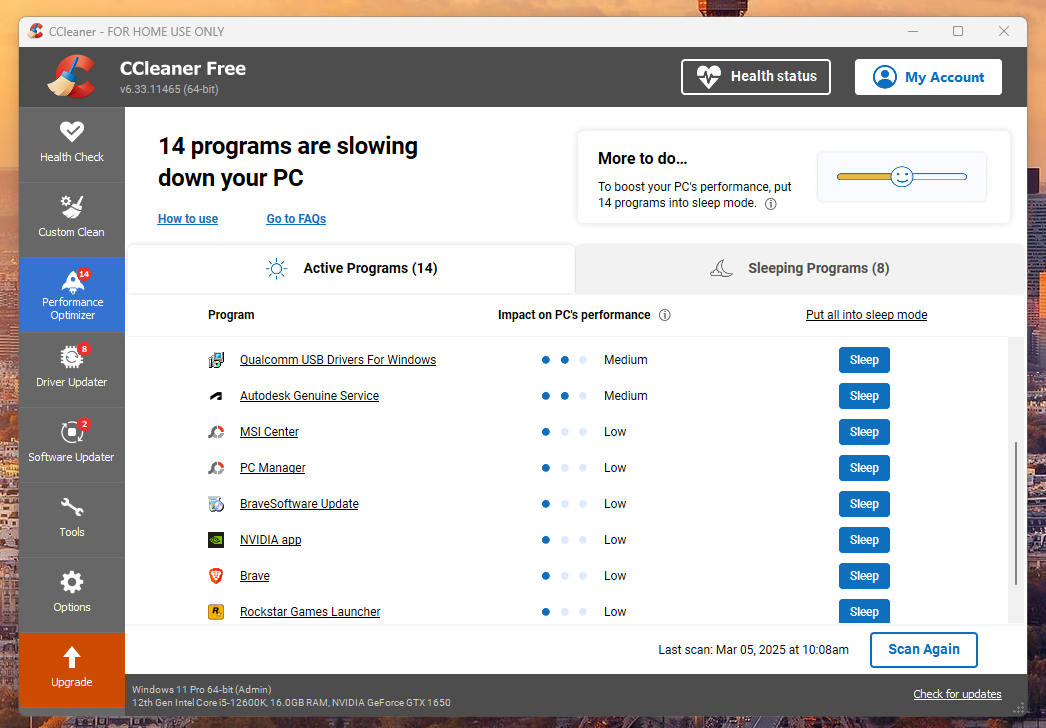Click the info icon beside Impact on PC's performance

click(x=664, y=315)
